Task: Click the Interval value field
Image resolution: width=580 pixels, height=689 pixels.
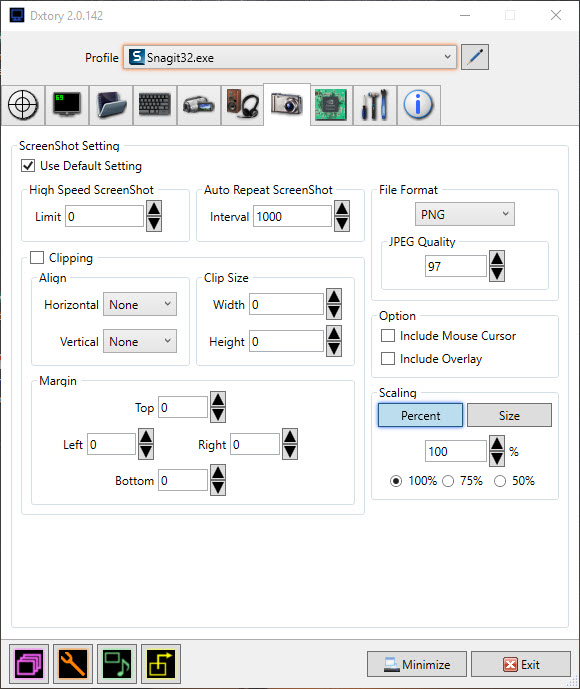Action: (x=292, y=216)
